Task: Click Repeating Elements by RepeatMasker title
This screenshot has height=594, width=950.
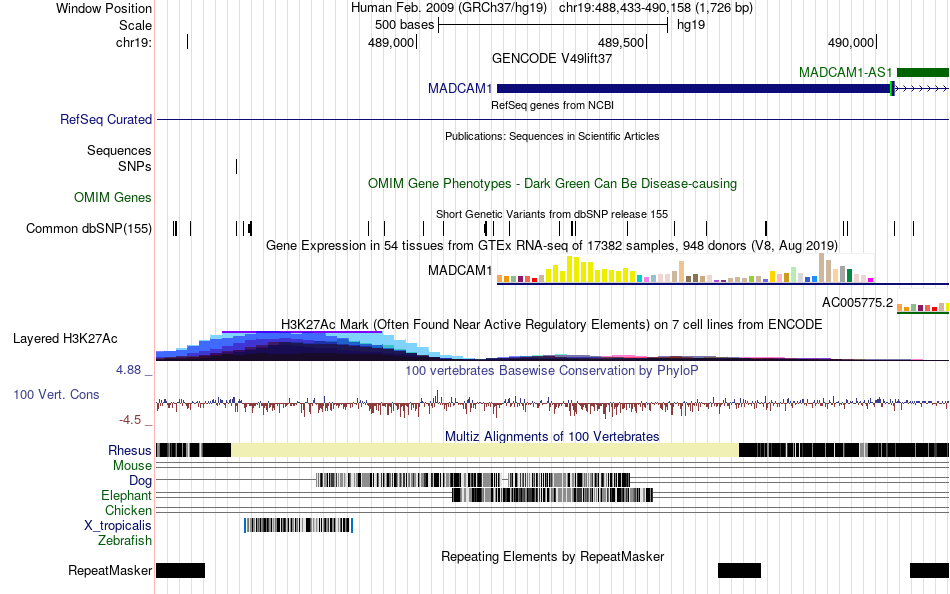Action: [553, 556]
